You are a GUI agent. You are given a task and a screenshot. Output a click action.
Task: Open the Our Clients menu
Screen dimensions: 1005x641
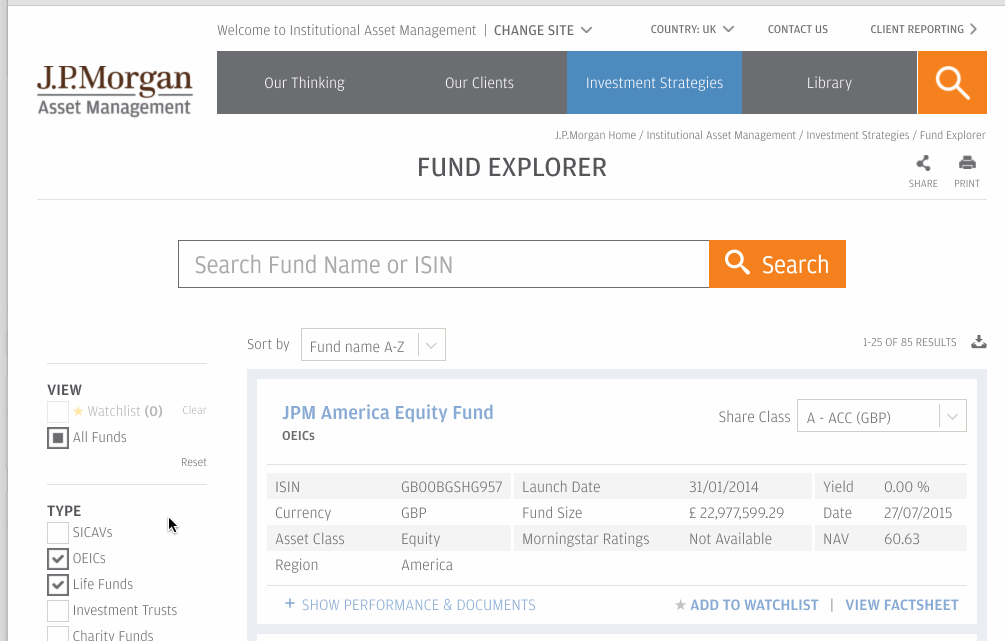pyautogui.click(x=479, y=83)
